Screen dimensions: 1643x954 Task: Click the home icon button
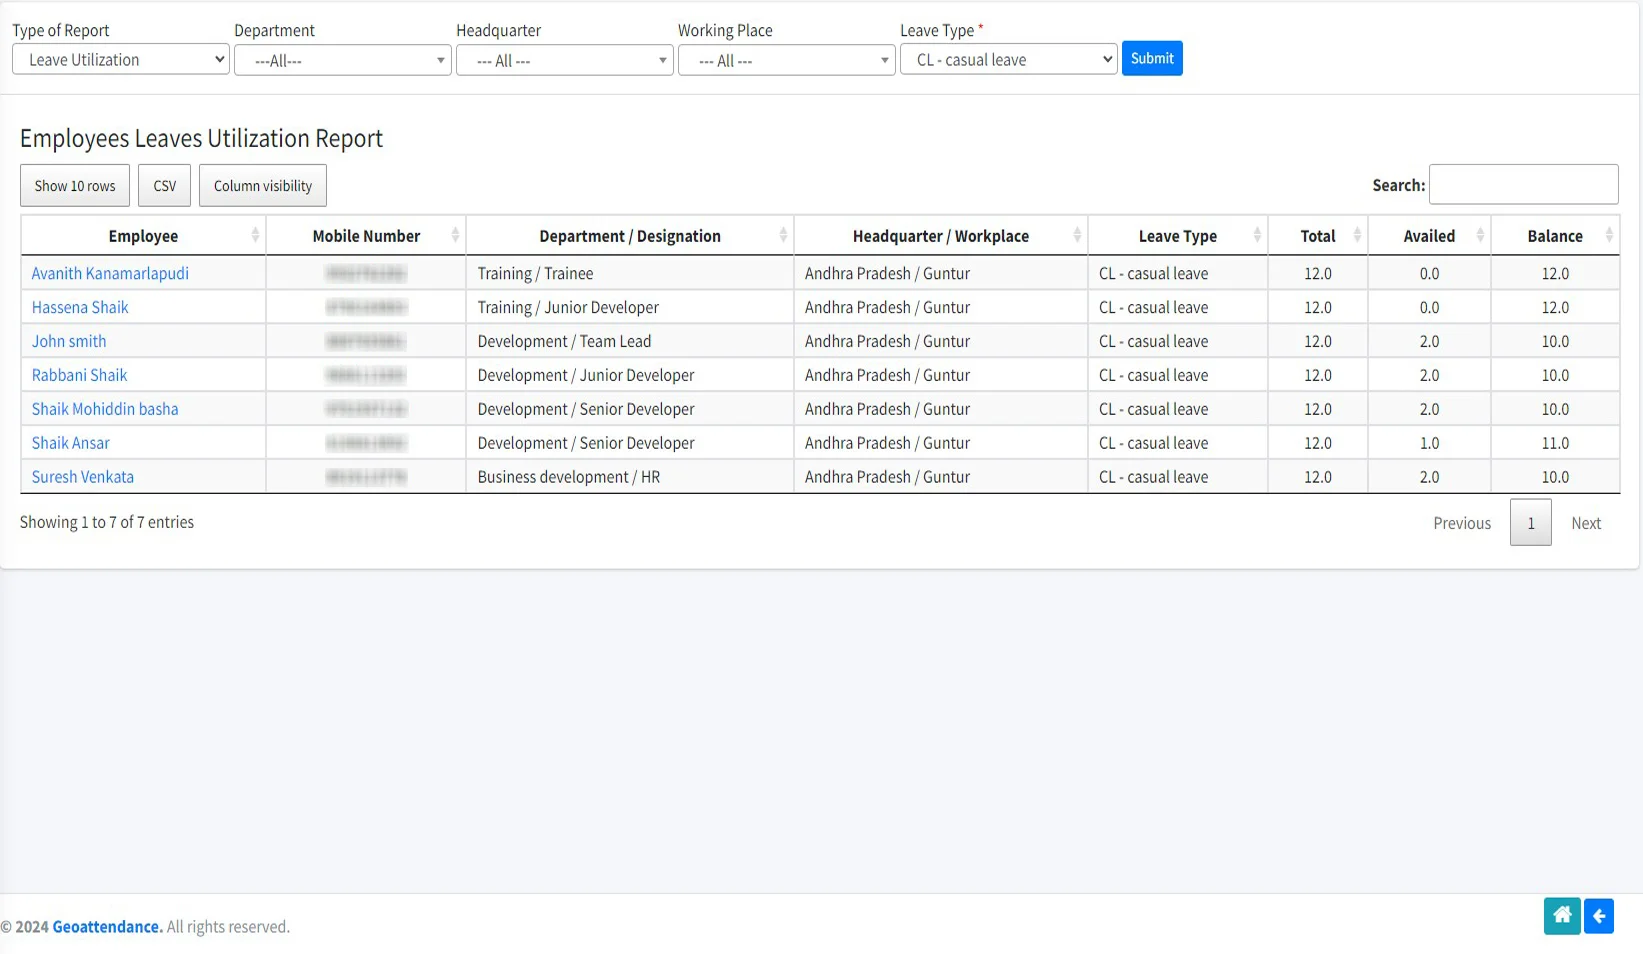[1561, 916]
